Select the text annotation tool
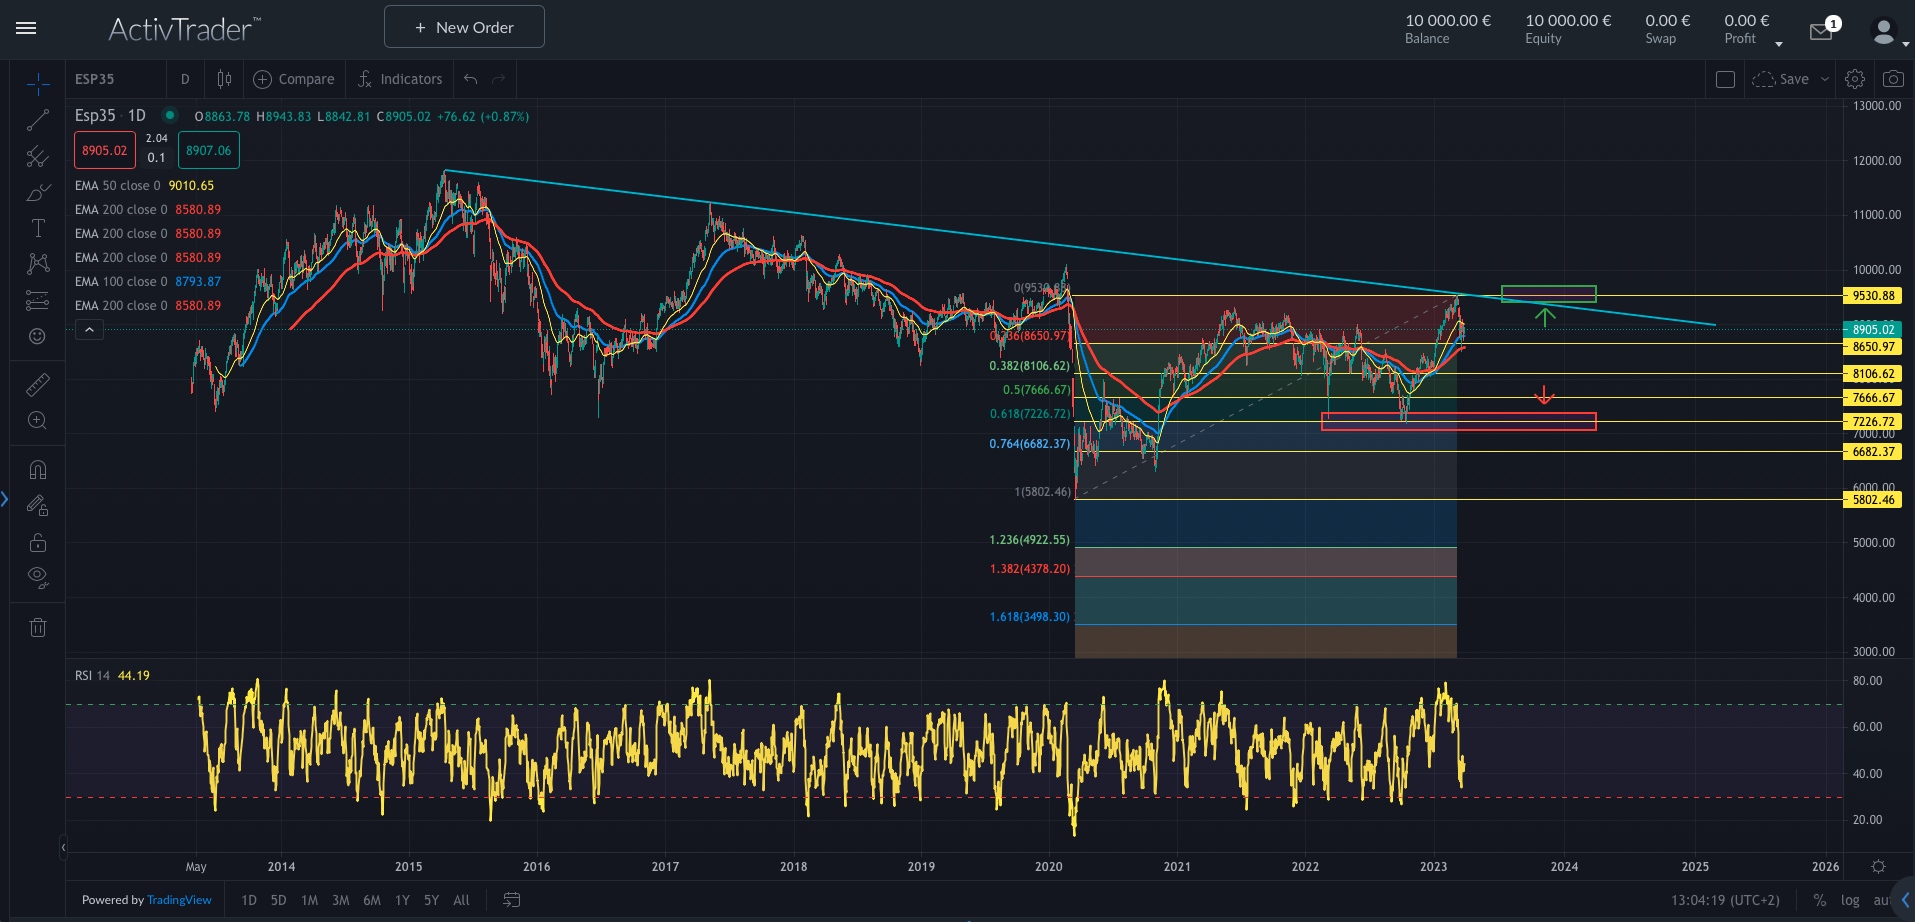This screenshot has height=922, width=1915. click(x=37, y=228)
